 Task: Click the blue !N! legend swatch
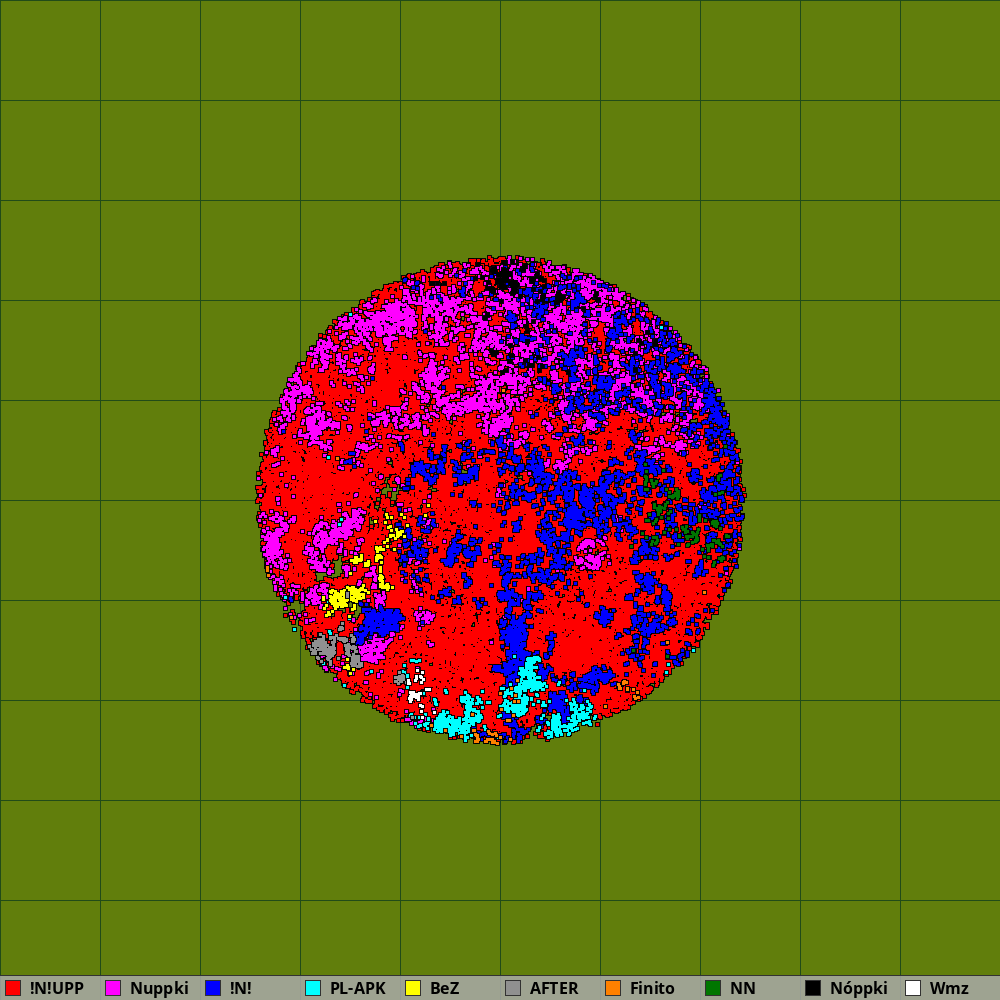[x=213, y=988]
